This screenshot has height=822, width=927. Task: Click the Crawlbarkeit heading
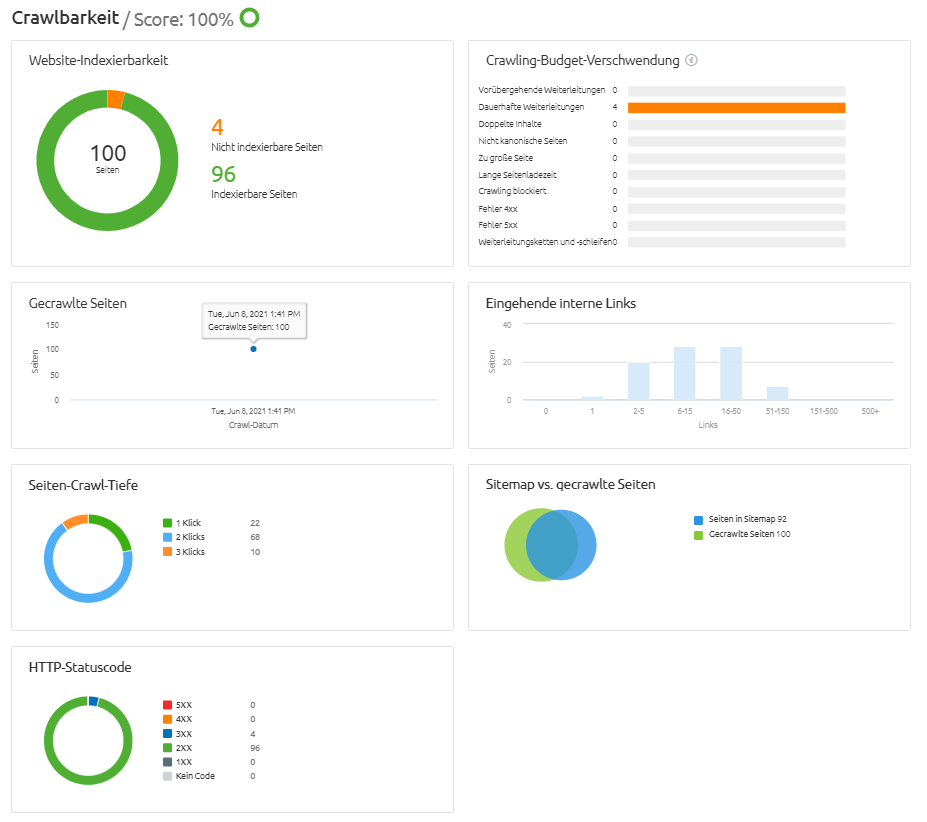click(65, 18)
